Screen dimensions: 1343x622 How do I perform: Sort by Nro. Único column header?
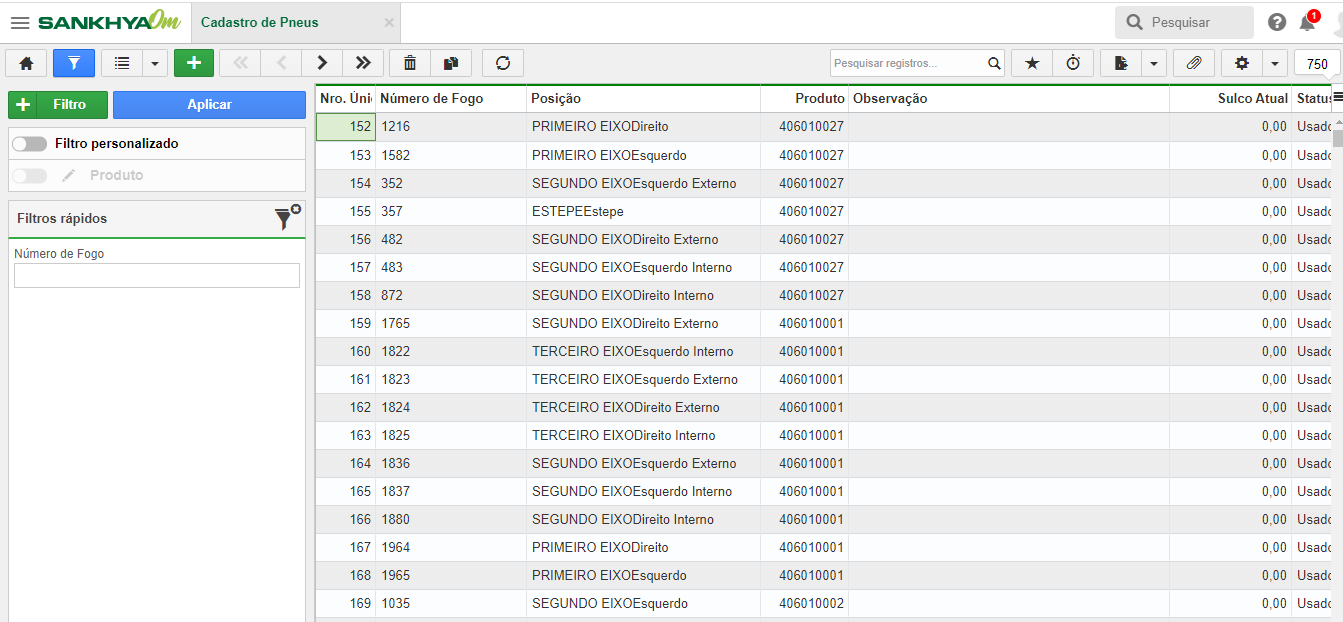click(x=346, y=99)
